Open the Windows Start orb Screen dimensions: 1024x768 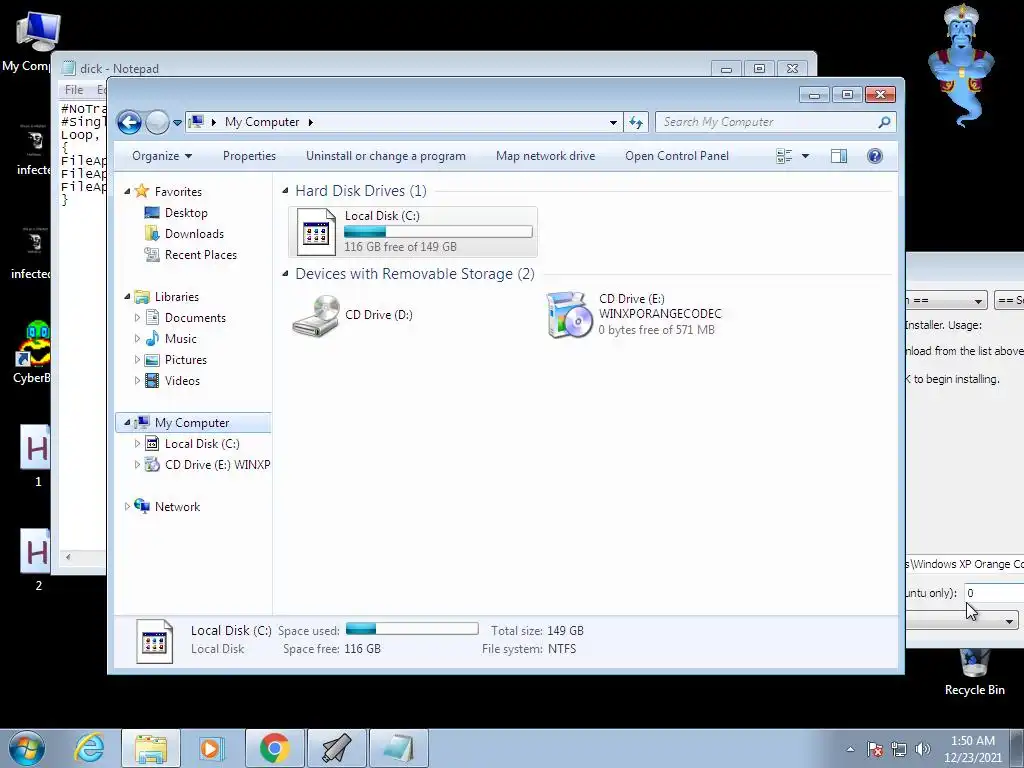(26, 748)
